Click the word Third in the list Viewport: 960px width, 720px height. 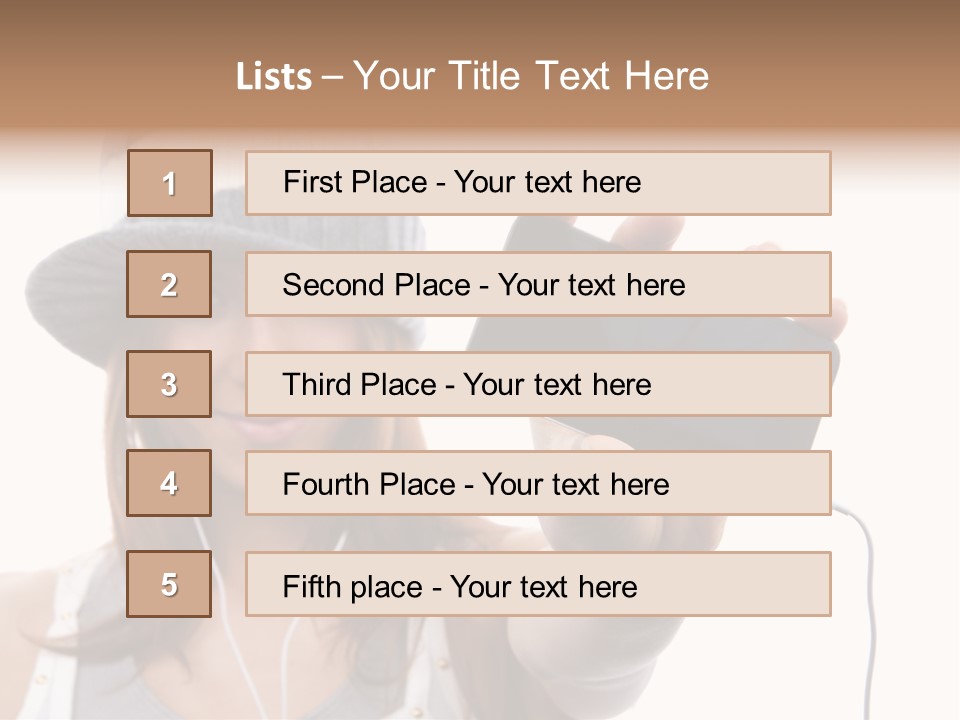[x=317, y=384]
